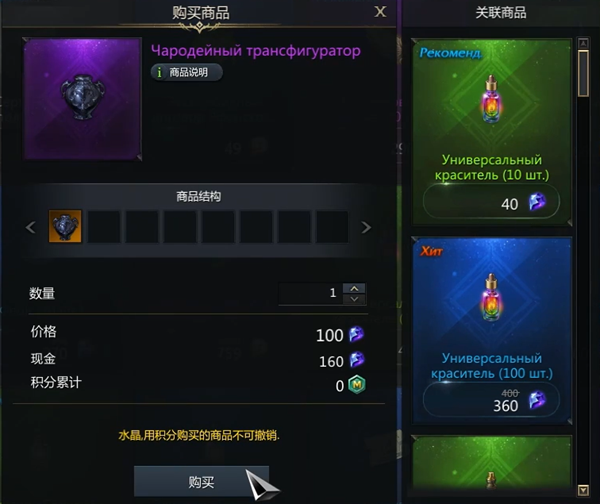Screen dimensions: 600x504
Task: Click the large Чародейный трансфигуратор item image
Action: click(83, 99)
